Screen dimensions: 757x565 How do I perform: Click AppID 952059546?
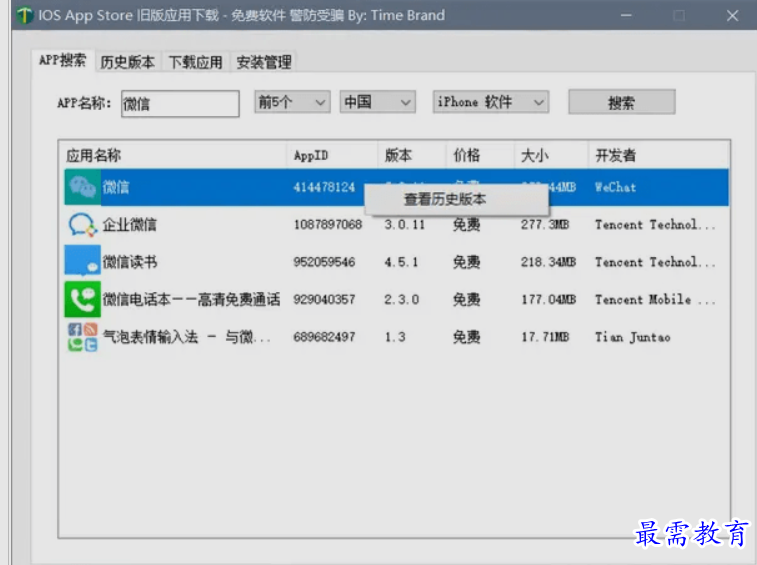324,262
